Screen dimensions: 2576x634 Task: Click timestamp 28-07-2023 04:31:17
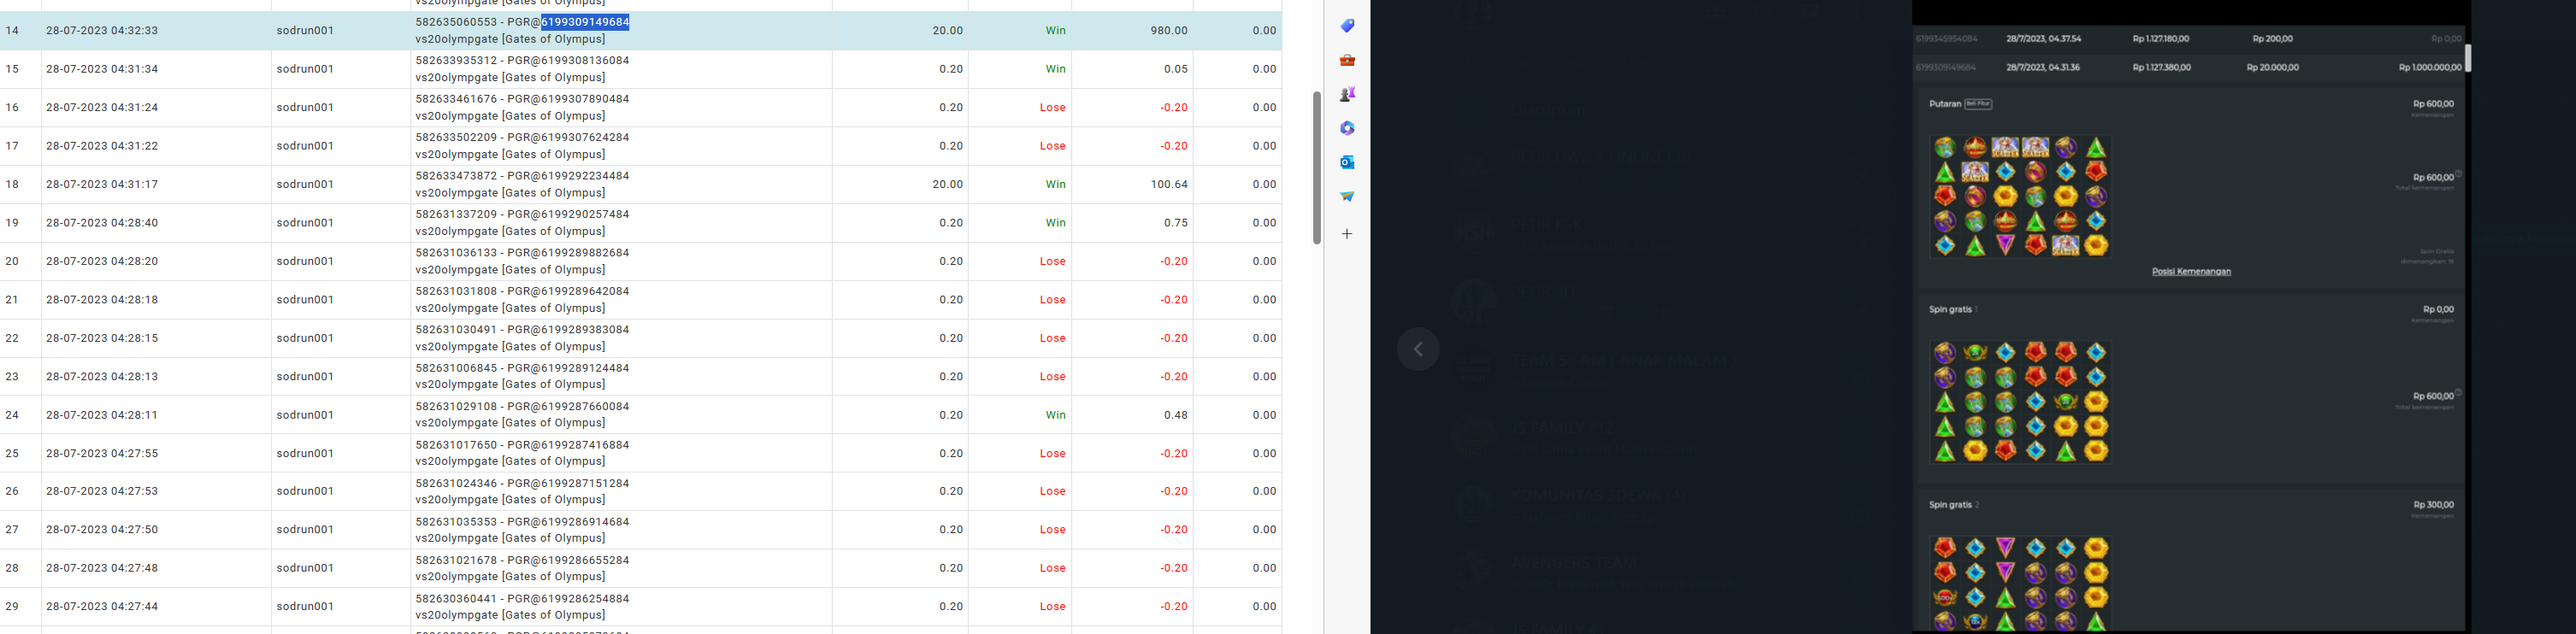tap(102, 184)
